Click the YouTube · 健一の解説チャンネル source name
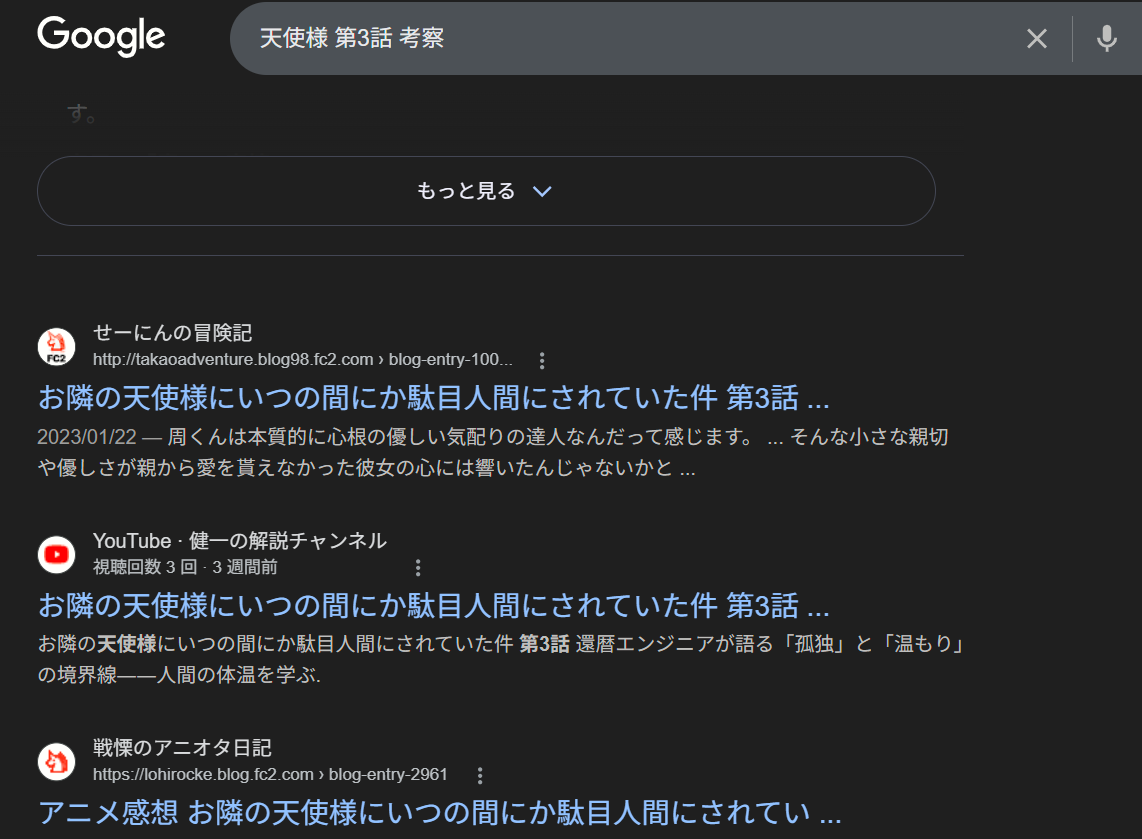The image size is (1142, 839). pyautogui.click(x=239, y=541)
